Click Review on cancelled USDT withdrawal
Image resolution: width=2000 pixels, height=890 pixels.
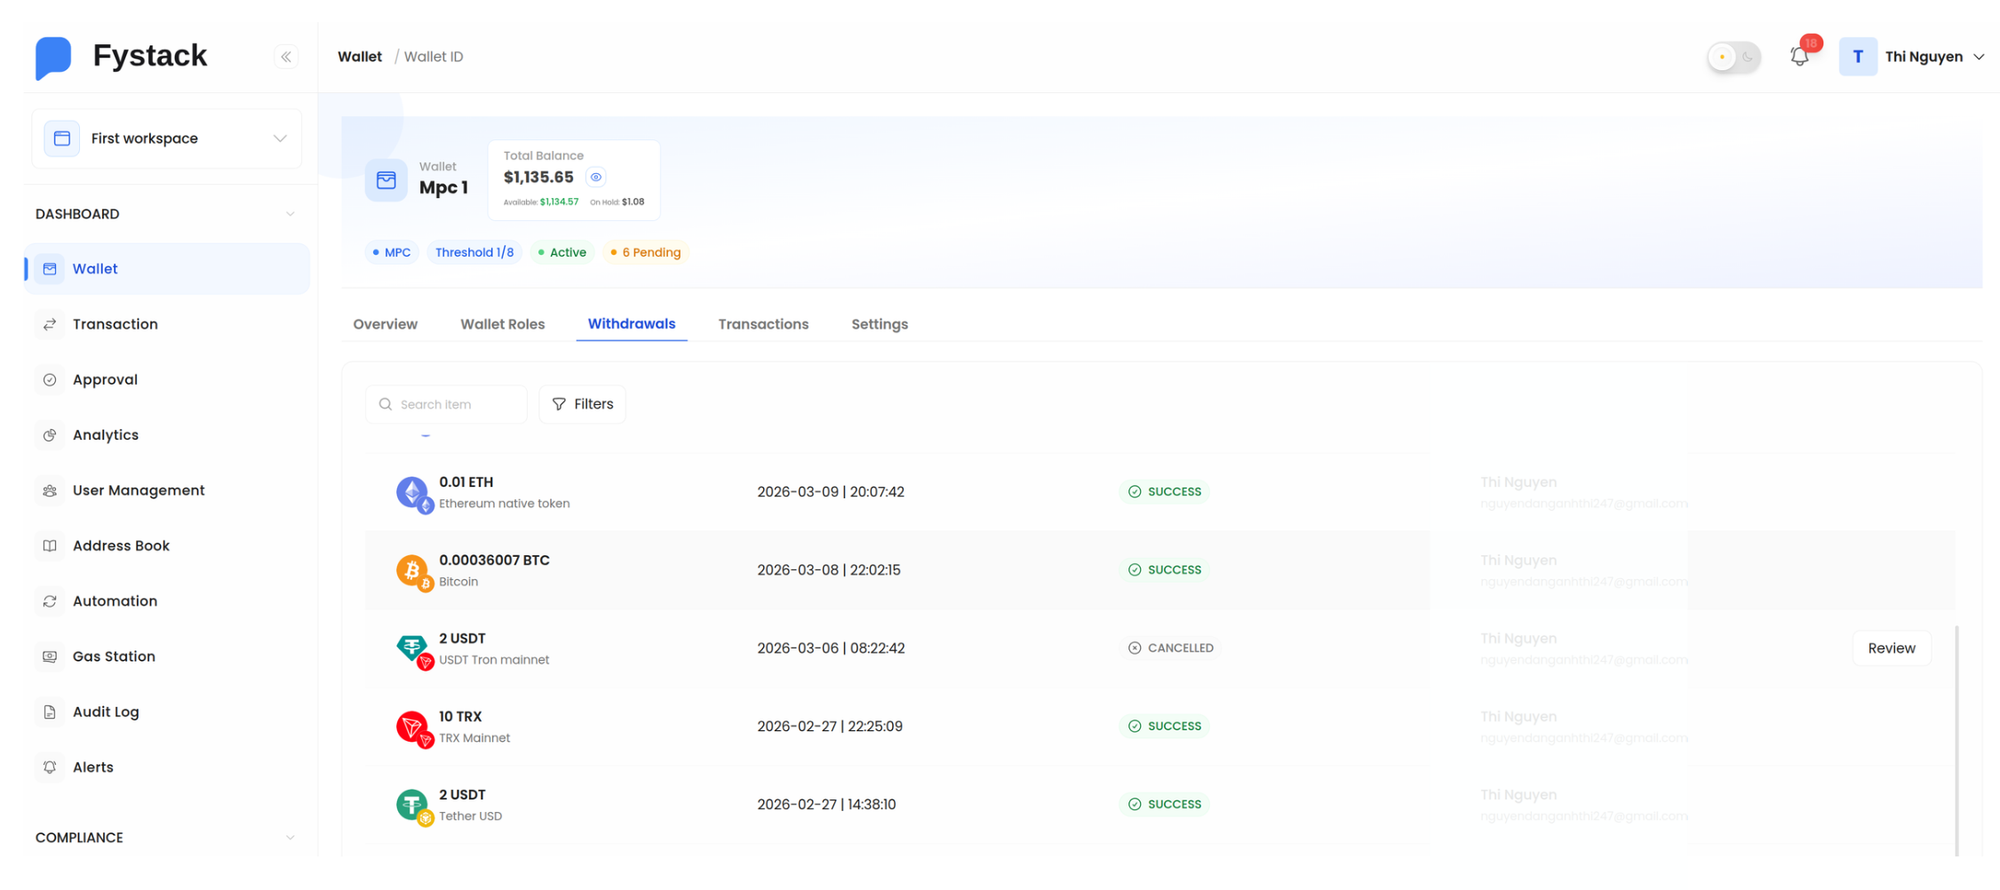point(1891,648)
